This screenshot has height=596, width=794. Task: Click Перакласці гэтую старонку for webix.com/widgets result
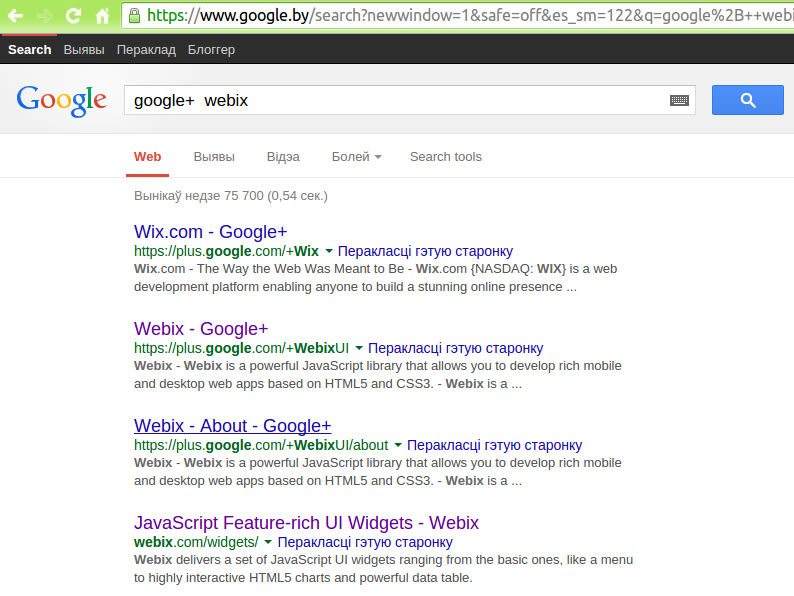[365, 542]
